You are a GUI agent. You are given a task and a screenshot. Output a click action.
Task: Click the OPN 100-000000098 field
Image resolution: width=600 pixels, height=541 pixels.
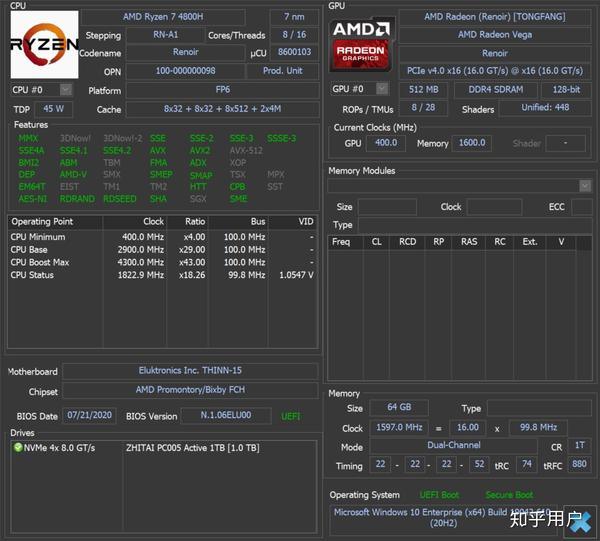(x=186, y=71)
